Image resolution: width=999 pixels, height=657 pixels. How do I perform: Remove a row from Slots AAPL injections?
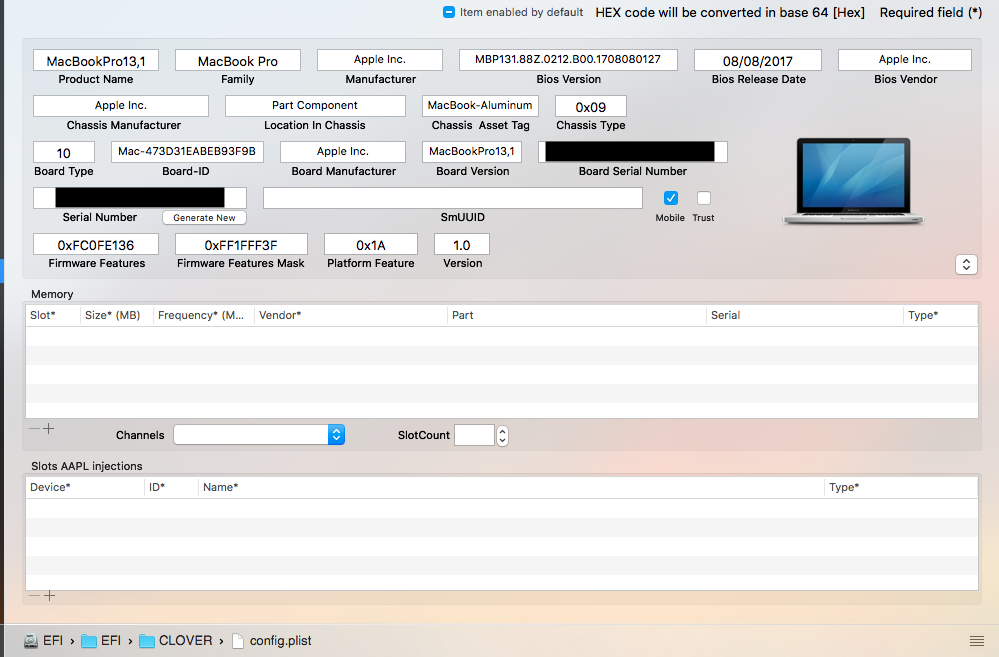click(34, 595)
